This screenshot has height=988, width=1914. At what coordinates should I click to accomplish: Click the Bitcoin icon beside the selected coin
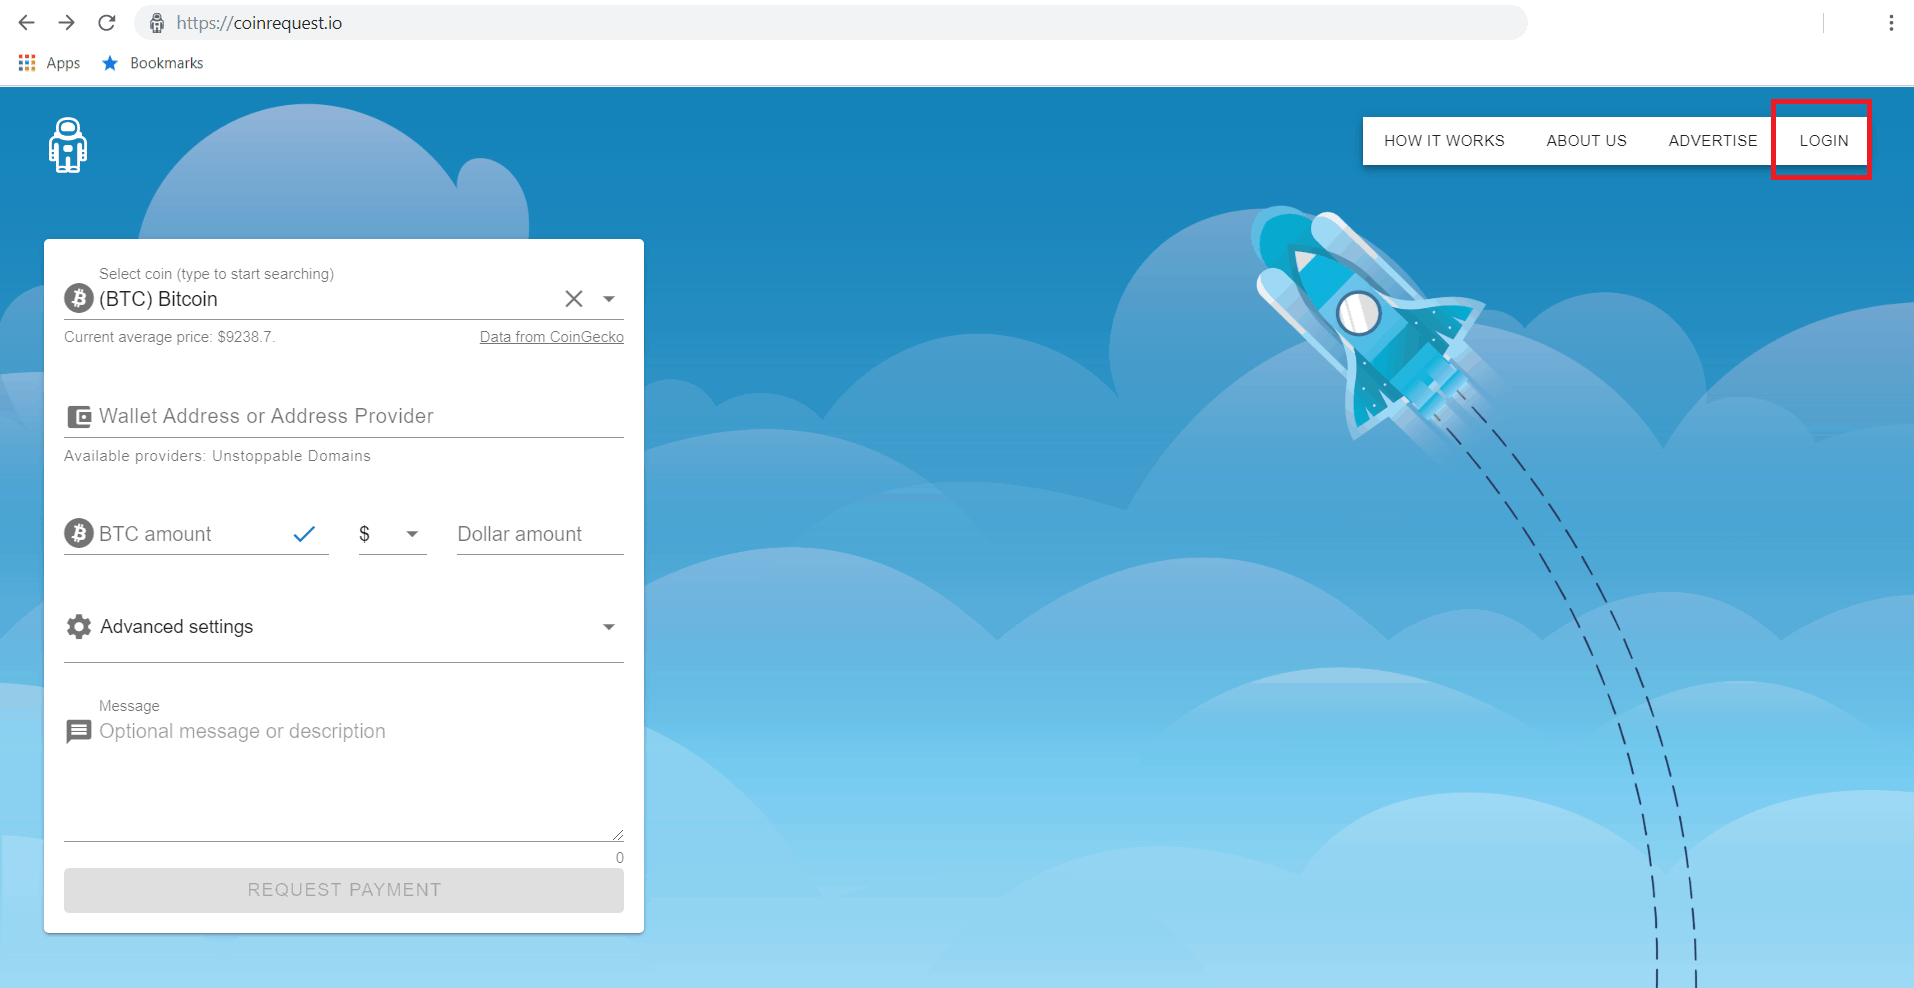coord(79,298)
